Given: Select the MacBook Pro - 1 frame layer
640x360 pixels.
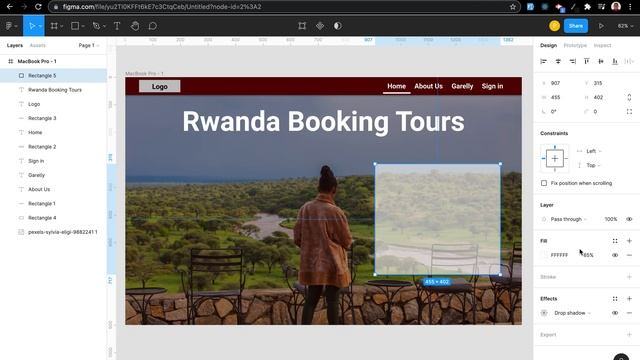Looking at the screenshot, I should click(53, 61).
